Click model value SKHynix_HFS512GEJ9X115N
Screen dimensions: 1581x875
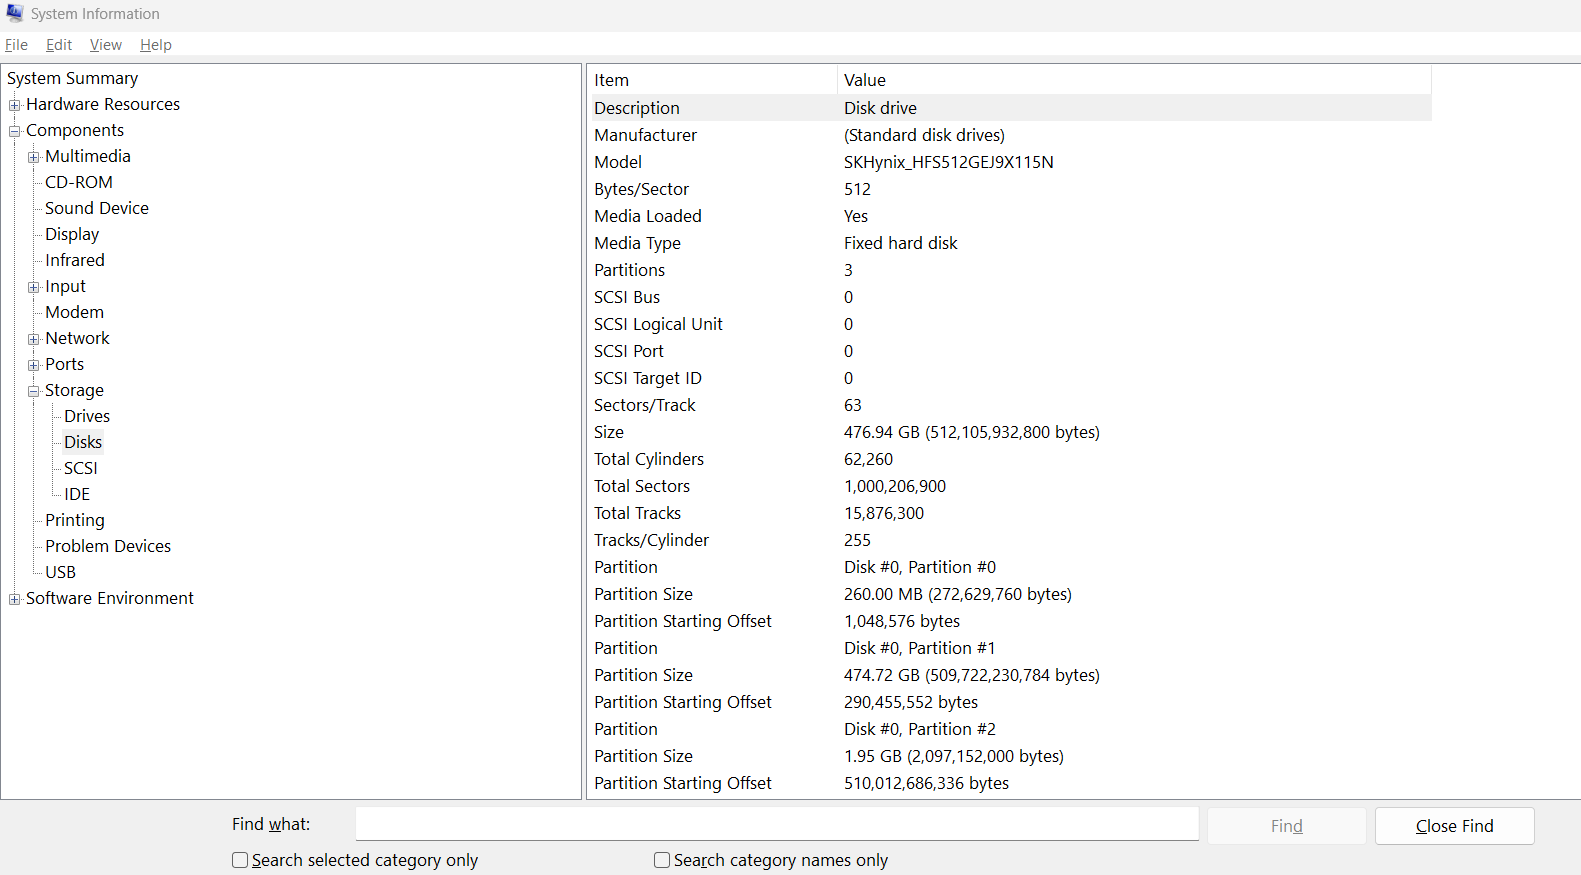[x=949, y=162]
